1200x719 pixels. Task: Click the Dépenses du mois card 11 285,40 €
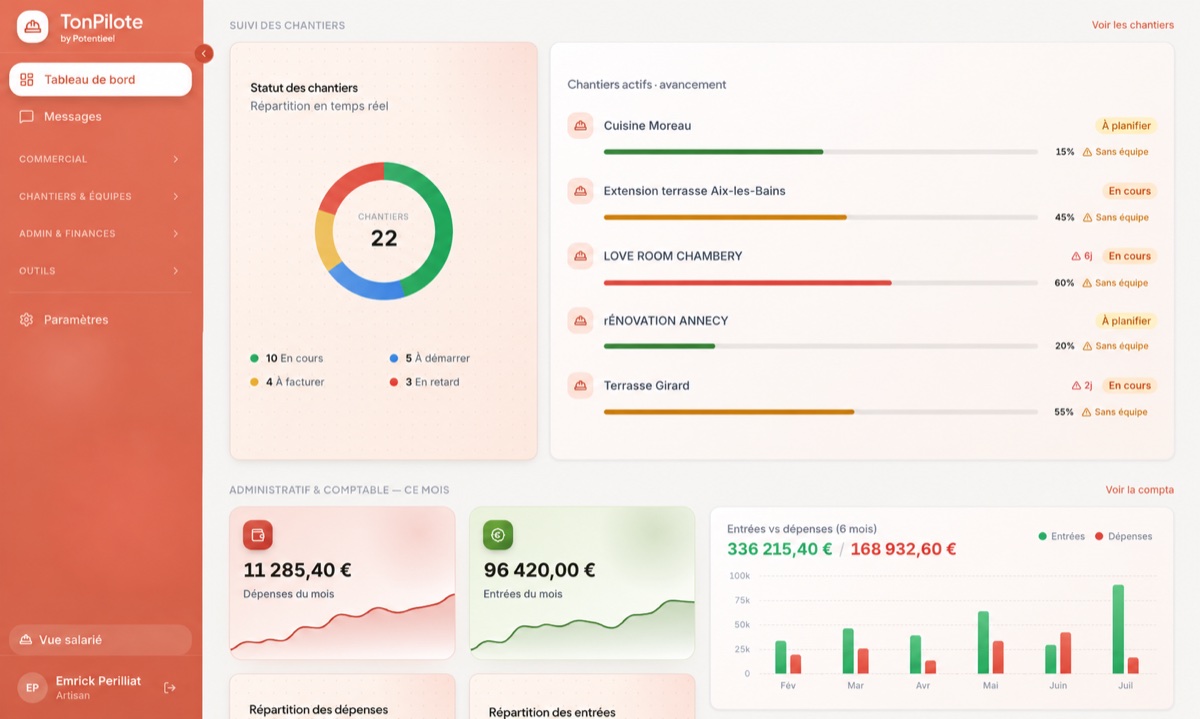pyautogui.click(x=342, y=583)
